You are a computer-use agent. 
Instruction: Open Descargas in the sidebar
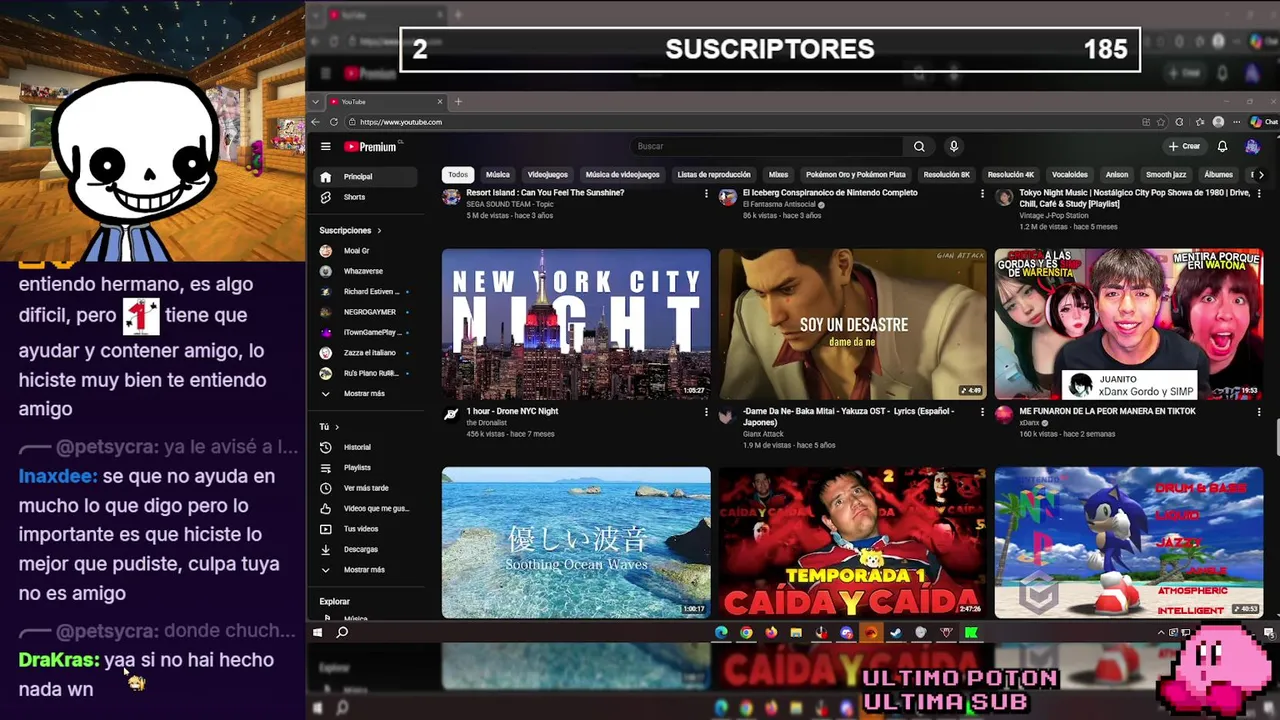pyautogui.click(x=360, y=549)
